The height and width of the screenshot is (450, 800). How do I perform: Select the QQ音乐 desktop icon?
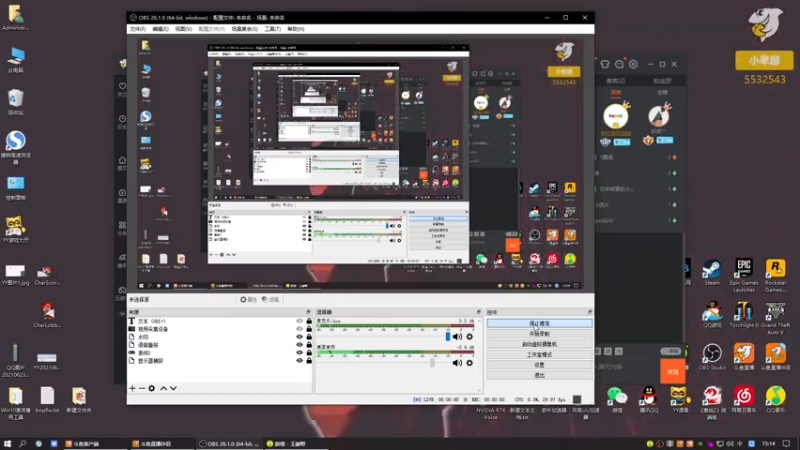click(776, 399)
